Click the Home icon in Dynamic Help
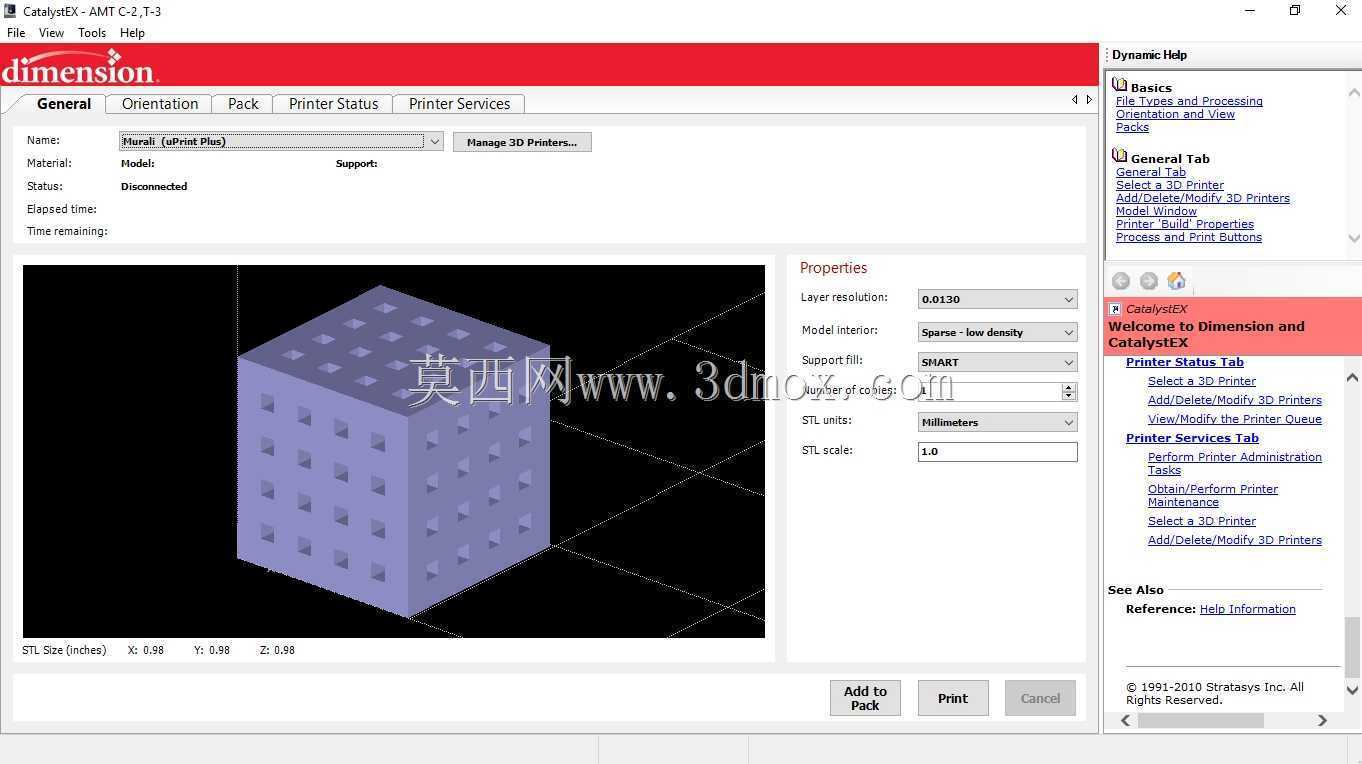Screen dimensions: 1362x764 [x=1177, y=281]
